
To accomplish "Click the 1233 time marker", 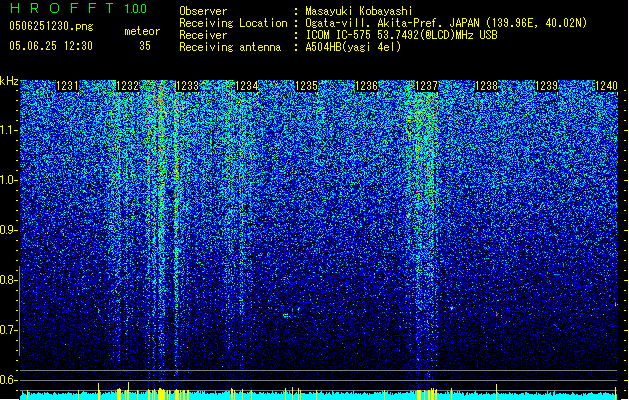I will (187, 86).
